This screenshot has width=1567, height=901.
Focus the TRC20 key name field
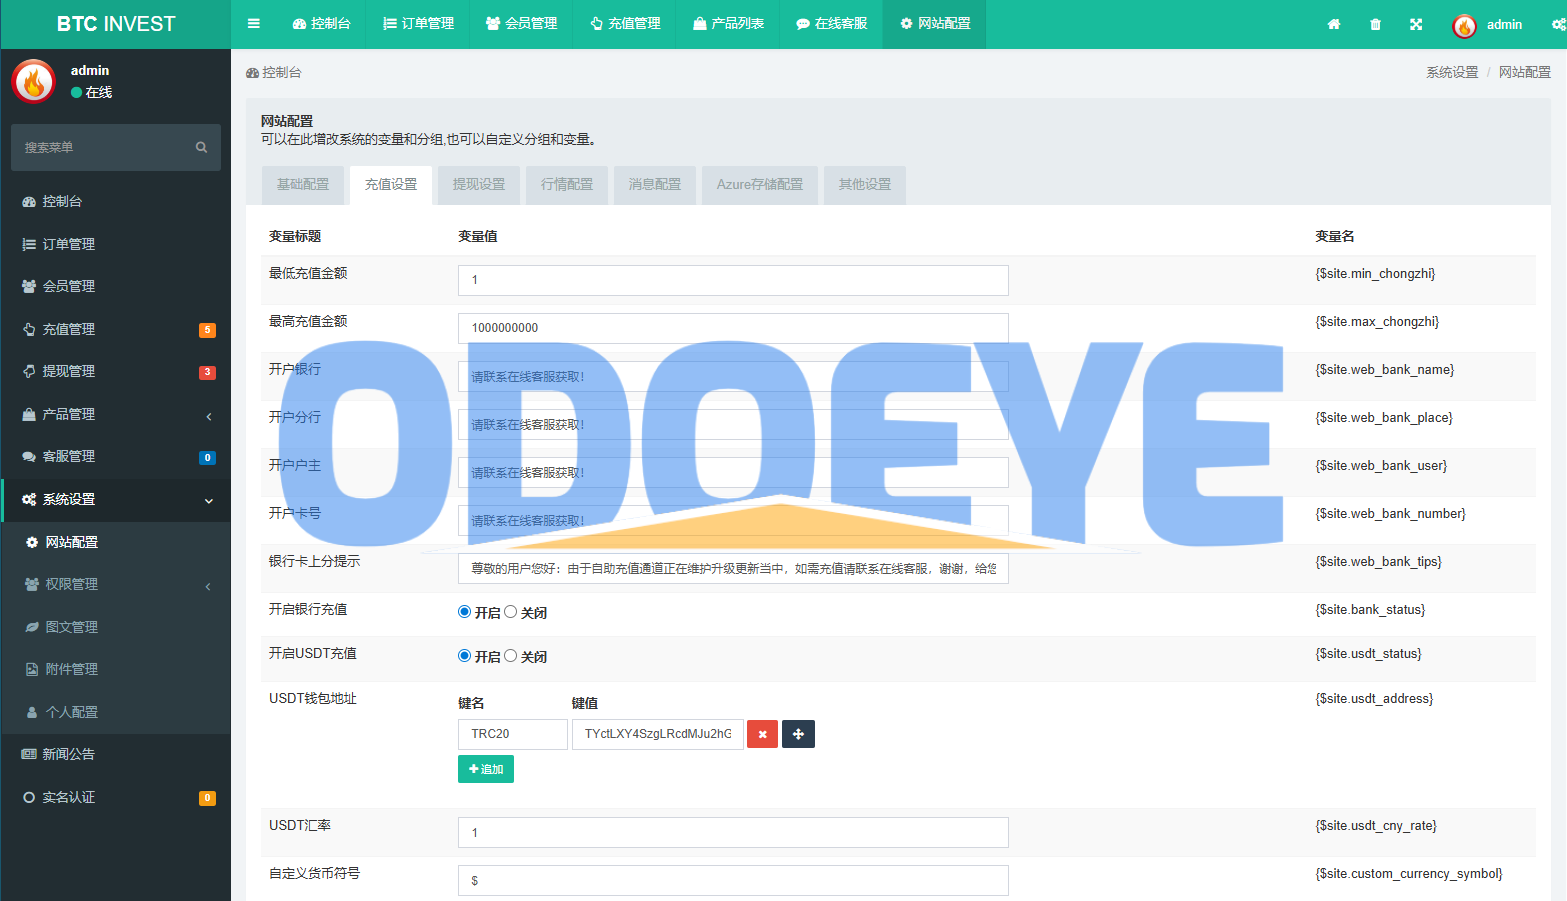point(513,734)
